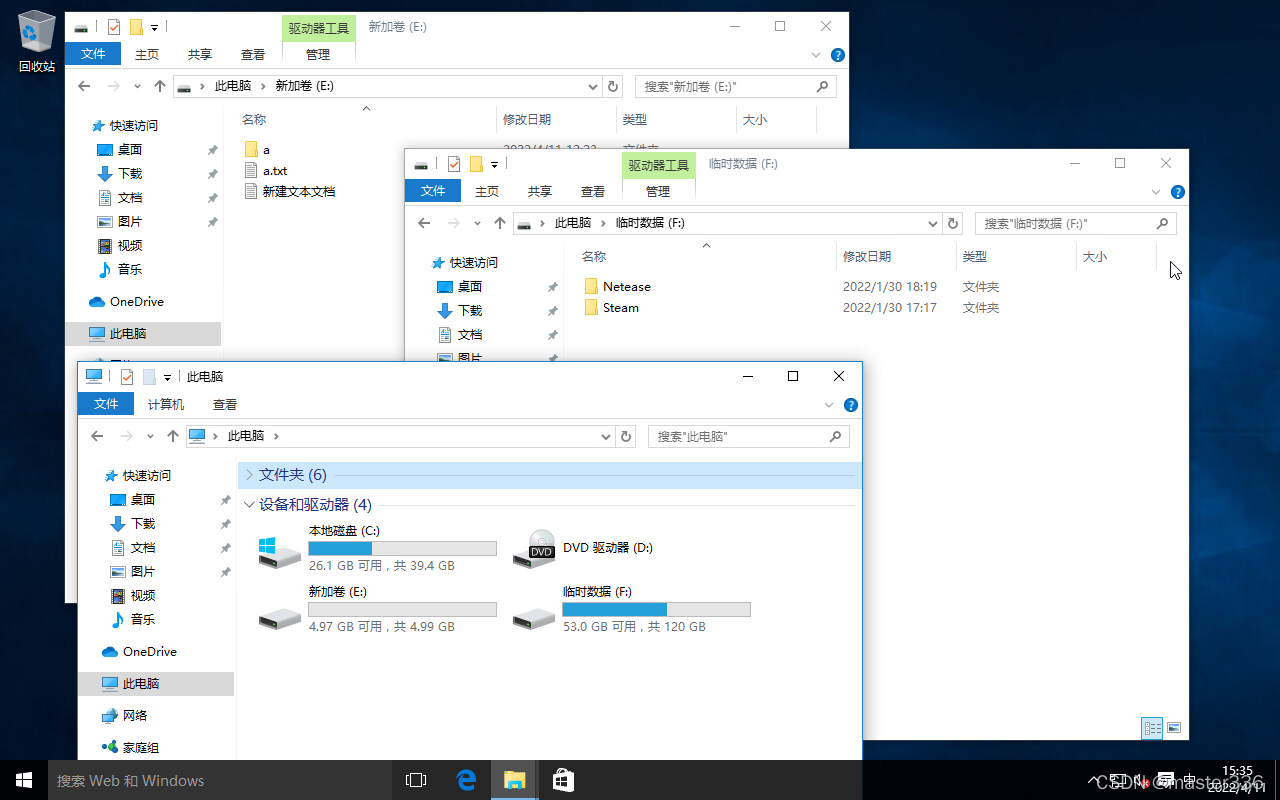Click back arrow in E: window
Screen dimensions: 1280x800
[84, 86]
